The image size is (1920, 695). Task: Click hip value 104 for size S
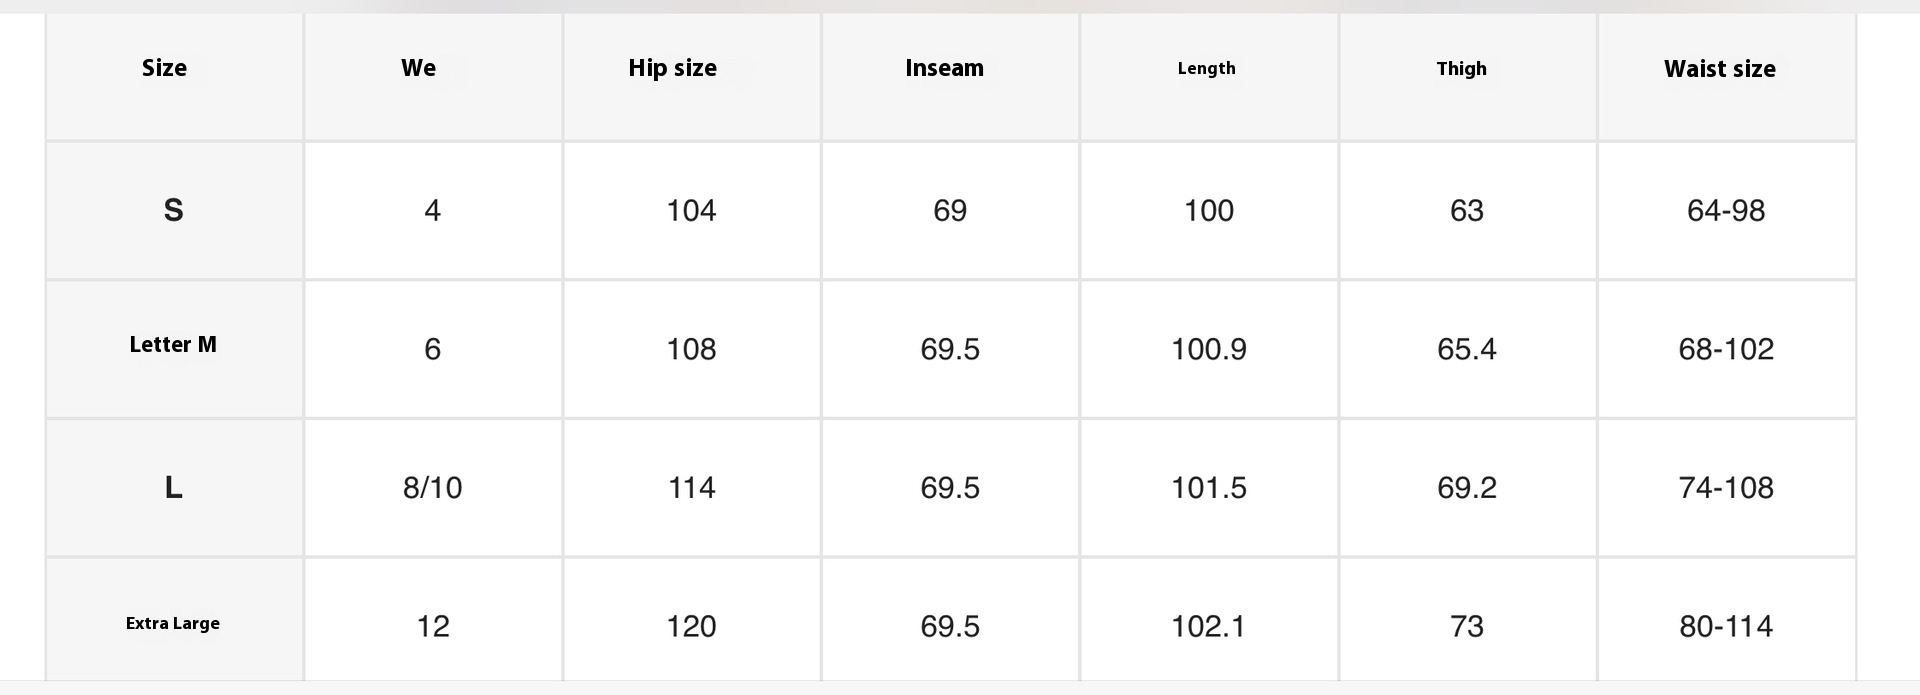coord(691,210)
